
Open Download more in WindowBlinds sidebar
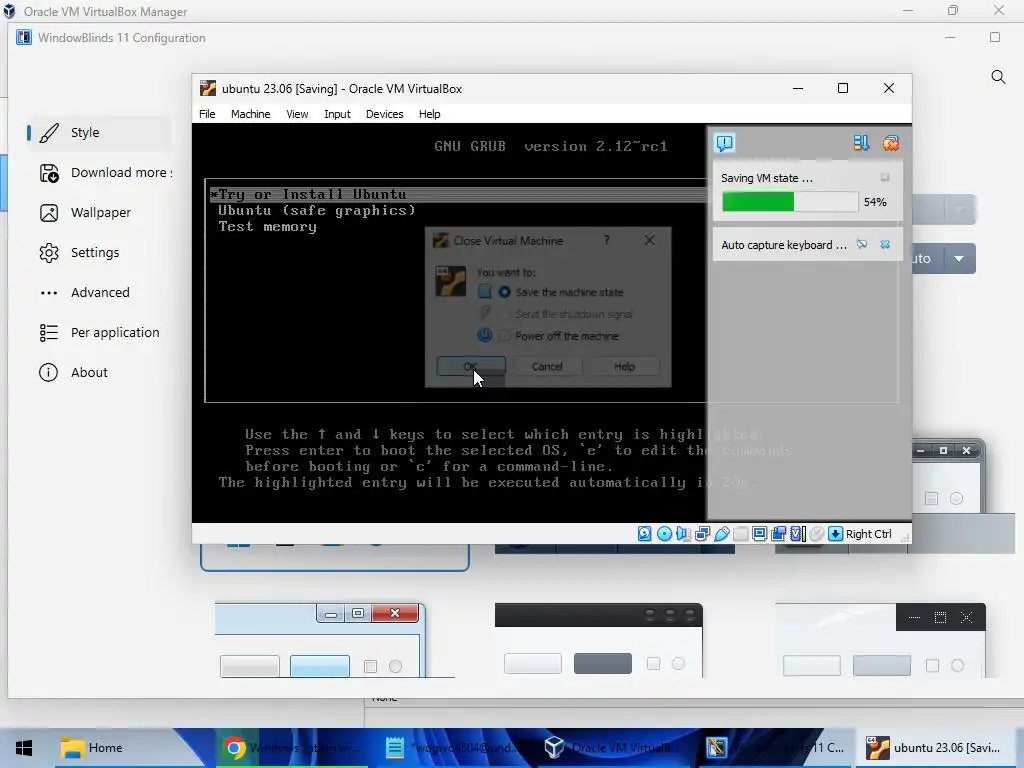(99, 172)
